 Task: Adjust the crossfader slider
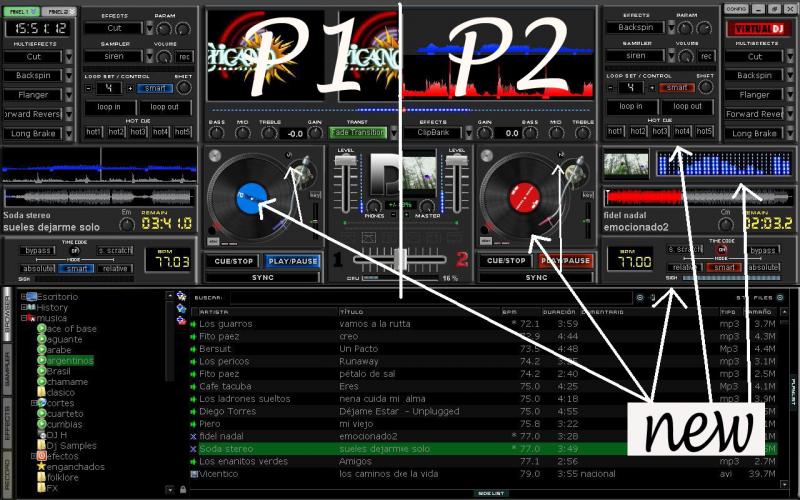[400, 259]
